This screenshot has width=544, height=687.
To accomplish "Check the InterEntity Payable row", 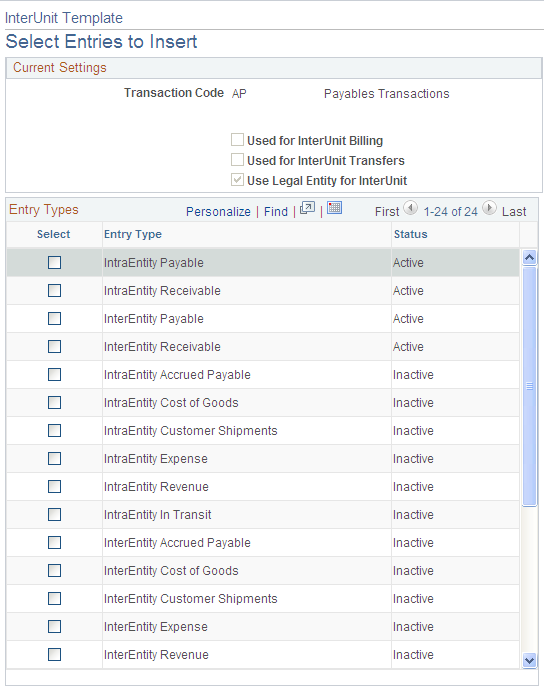I will point(54,319).
